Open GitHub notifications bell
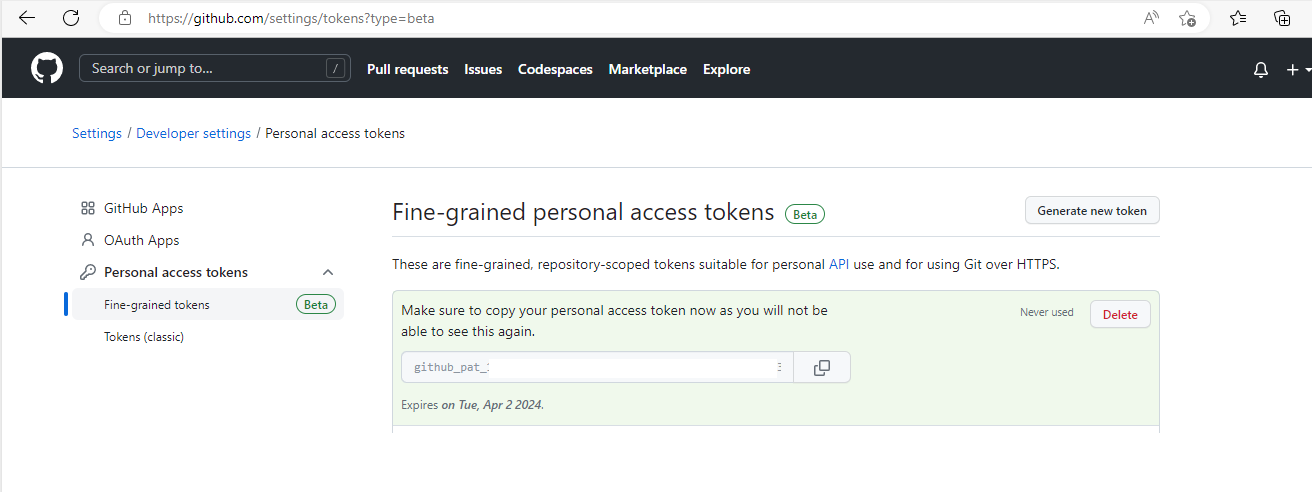Viewport: 1312px width, 492px height. coord(1261,69)
